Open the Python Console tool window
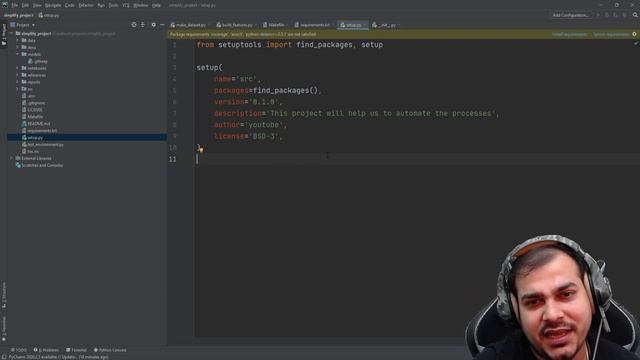Image resolution: width=640 pixels, height=360 pixels. [x=110, y=350]
